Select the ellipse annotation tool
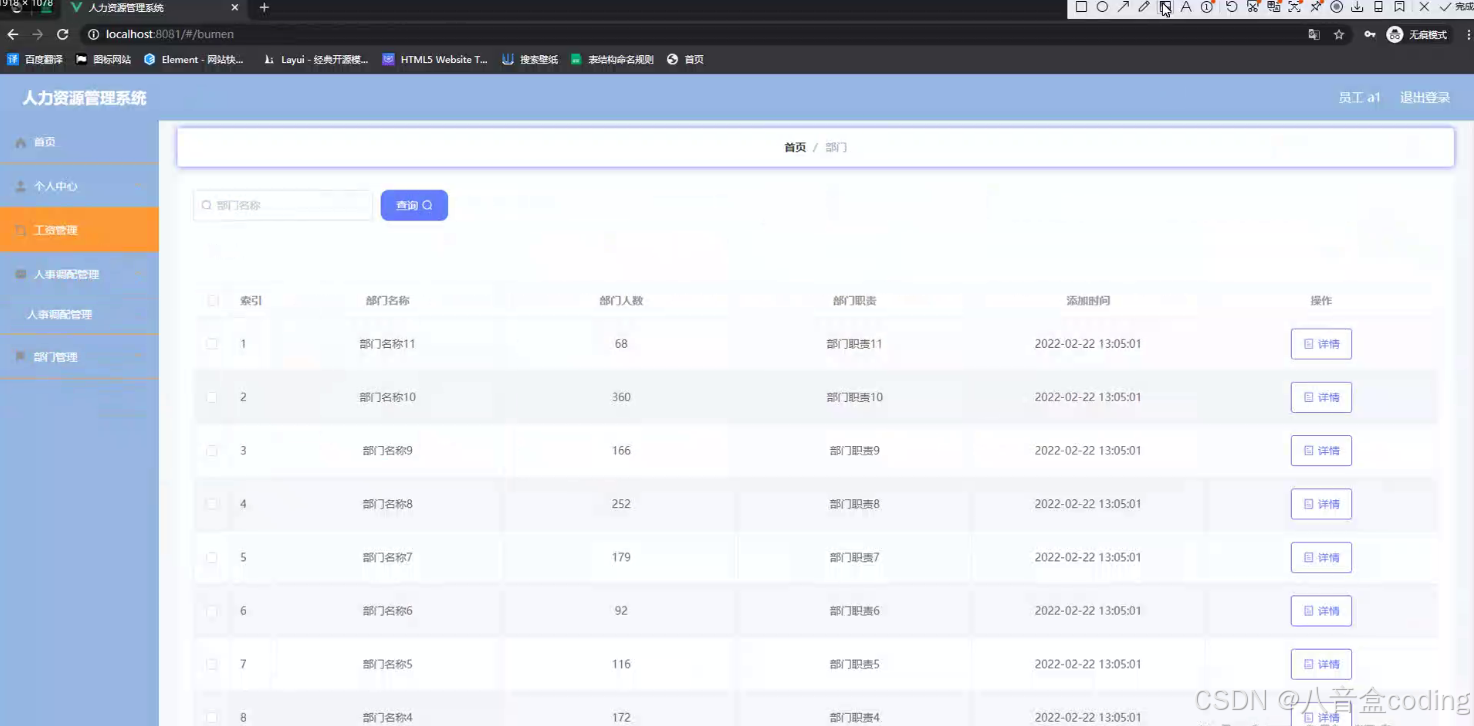Viewport: 1474px width, 726px height. [1102, 7]
